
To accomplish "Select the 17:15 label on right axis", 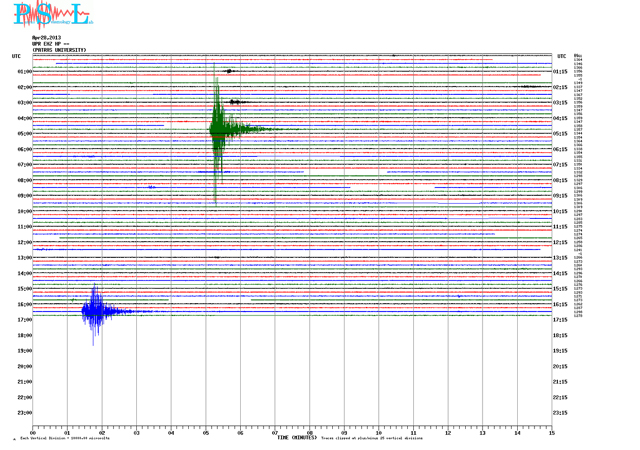I will point(561,320).
